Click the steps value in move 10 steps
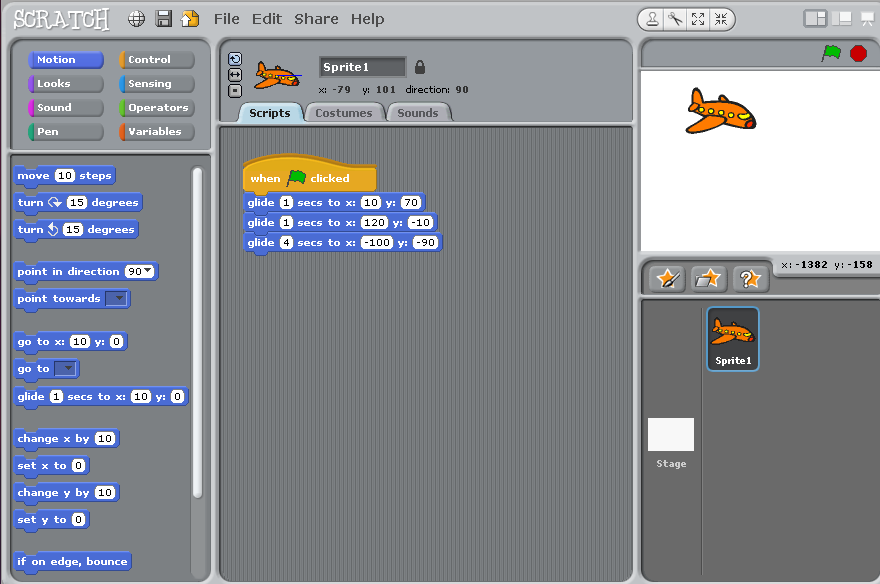This screenshot has height=584, width=880. tap(65, 175)
